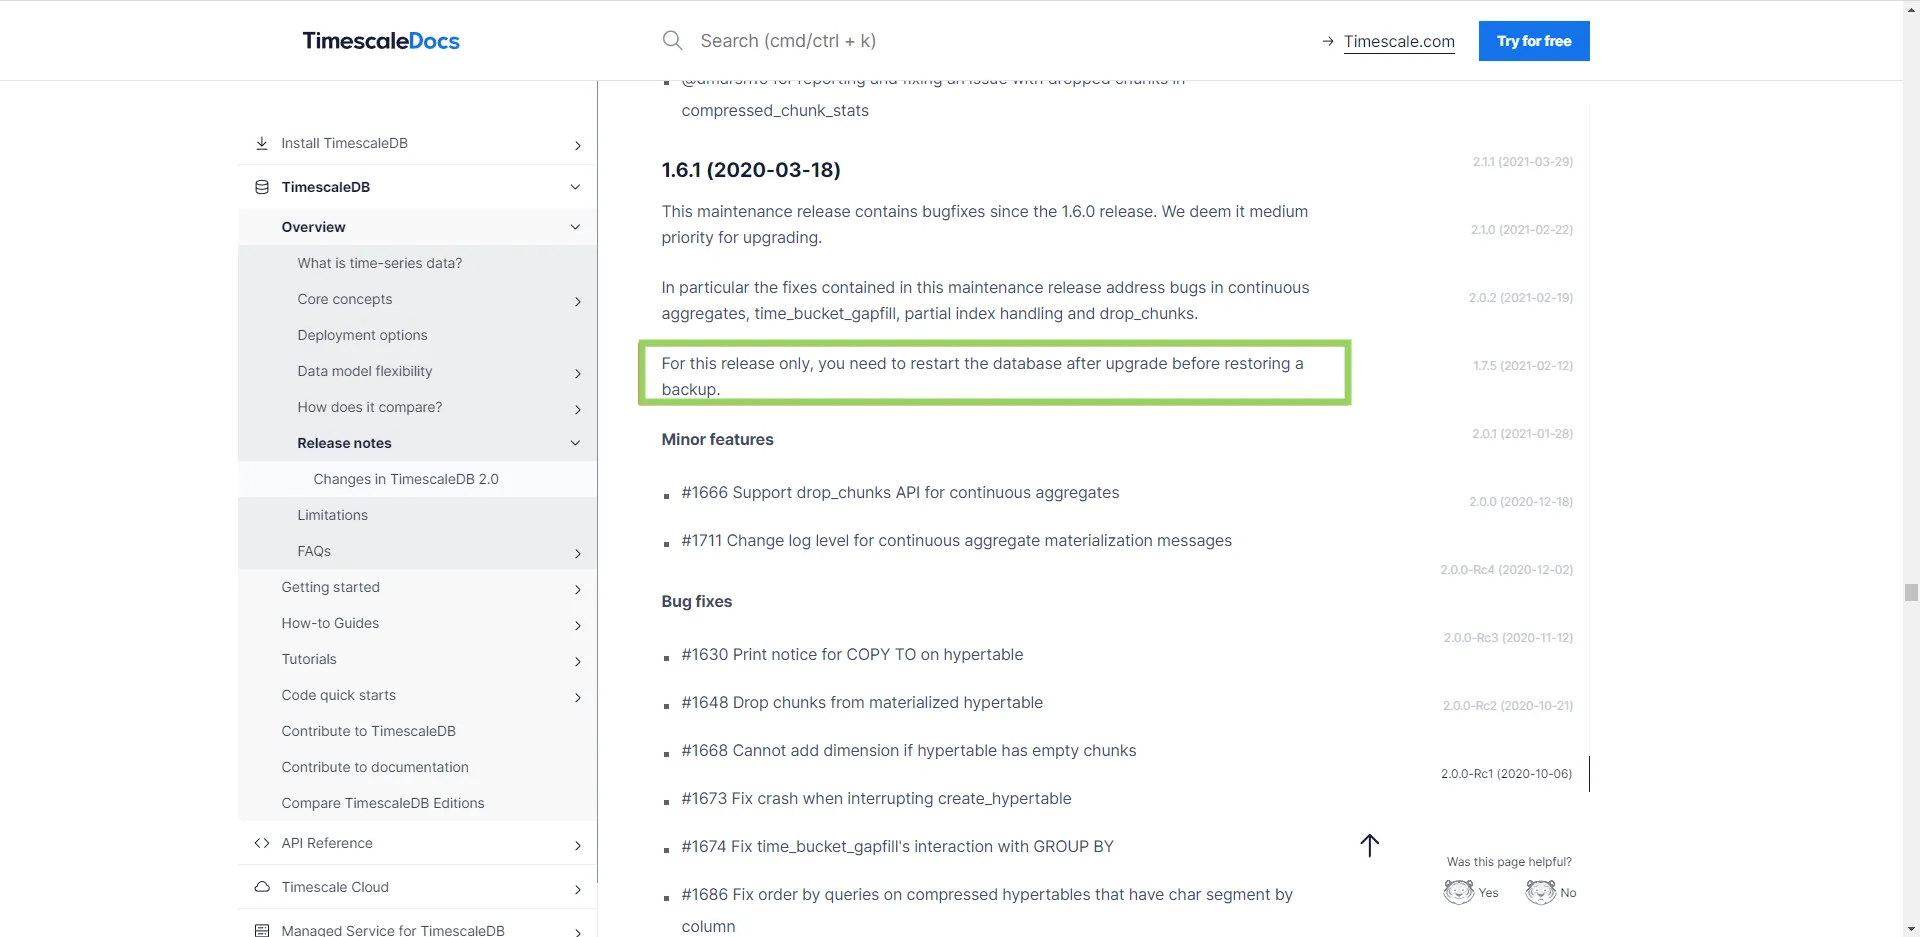This screenshot has width=1920, height=937.
Task: Expand API Reference chevron
Action: click(x=578, y=845)
